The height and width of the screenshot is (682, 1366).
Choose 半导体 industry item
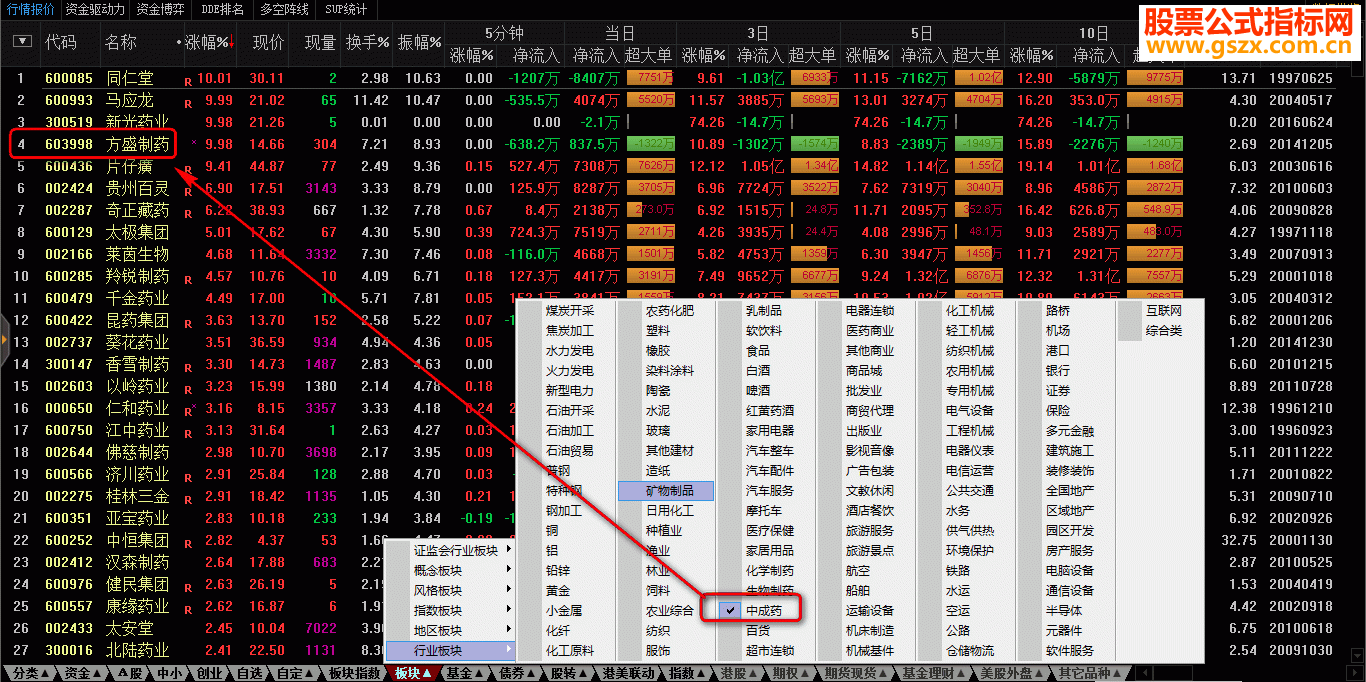click(1064, 610)
